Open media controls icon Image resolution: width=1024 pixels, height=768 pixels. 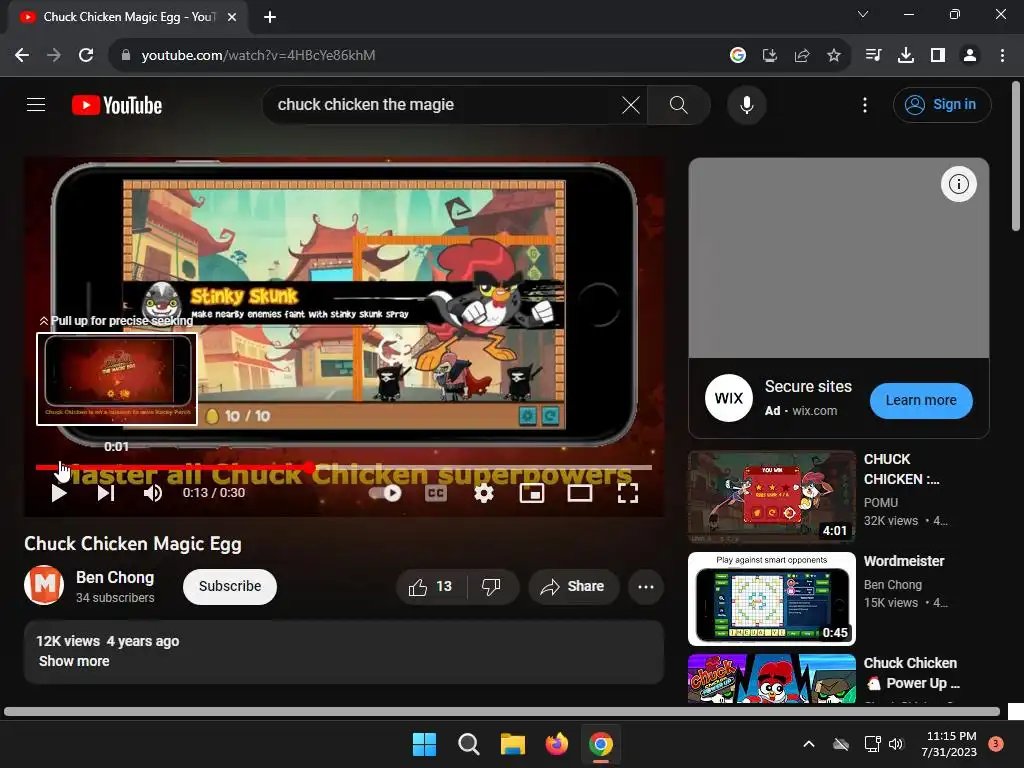(874, 55)
